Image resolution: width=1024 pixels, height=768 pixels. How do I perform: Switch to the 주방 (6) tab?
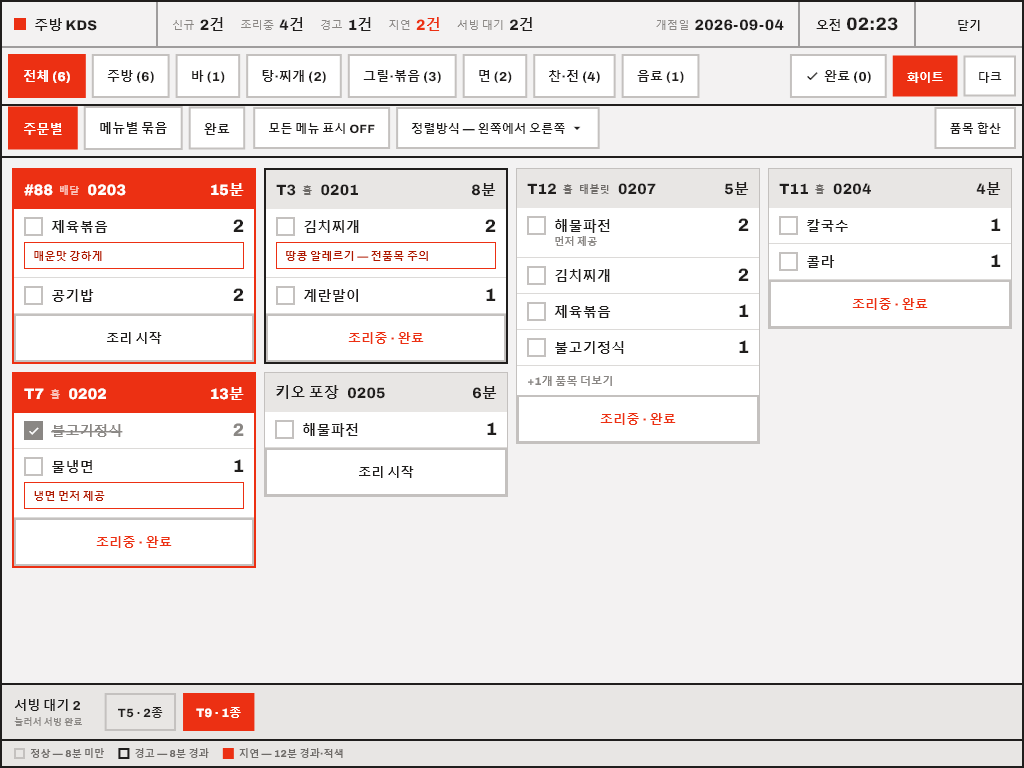[131, 76]
